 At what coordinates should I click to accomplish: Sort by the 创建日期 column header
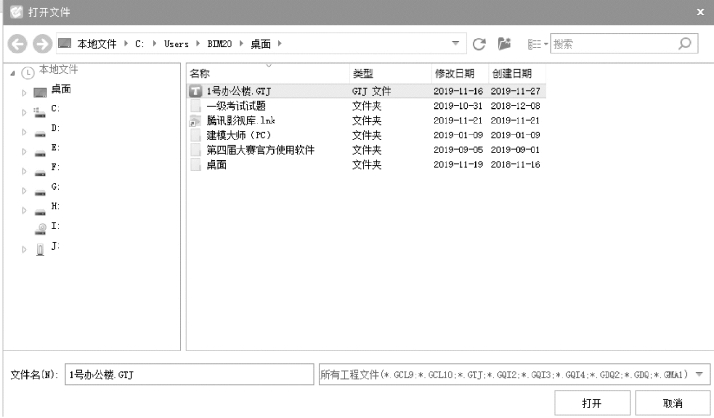[517, 73]
